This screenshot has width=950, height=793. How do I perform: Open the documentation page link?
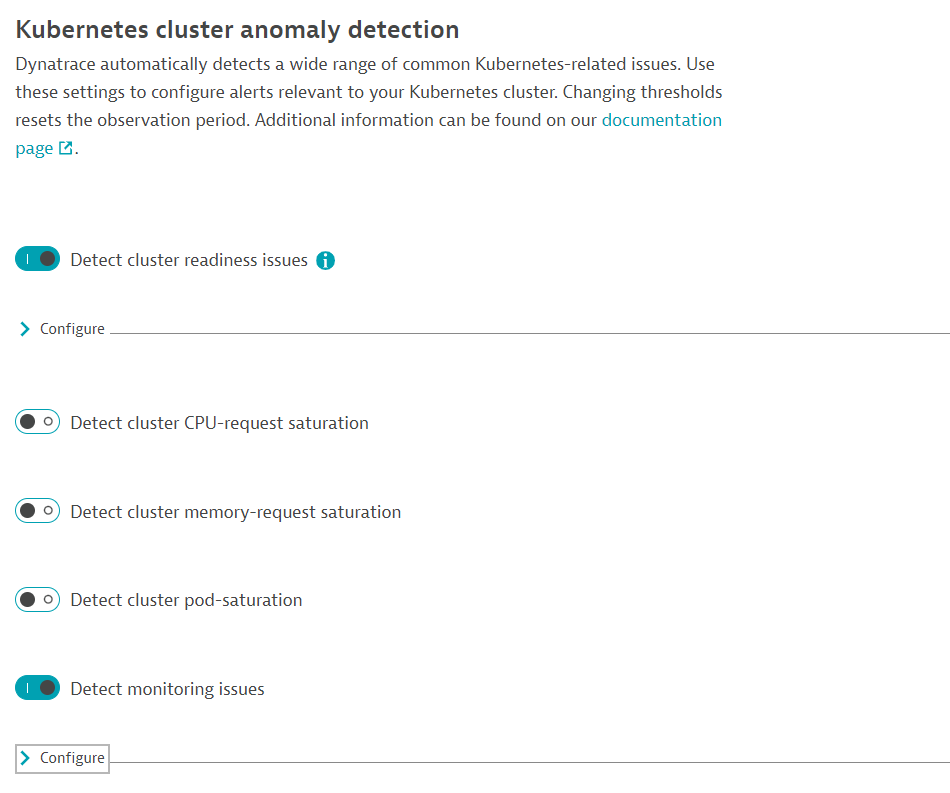point(661,120)
